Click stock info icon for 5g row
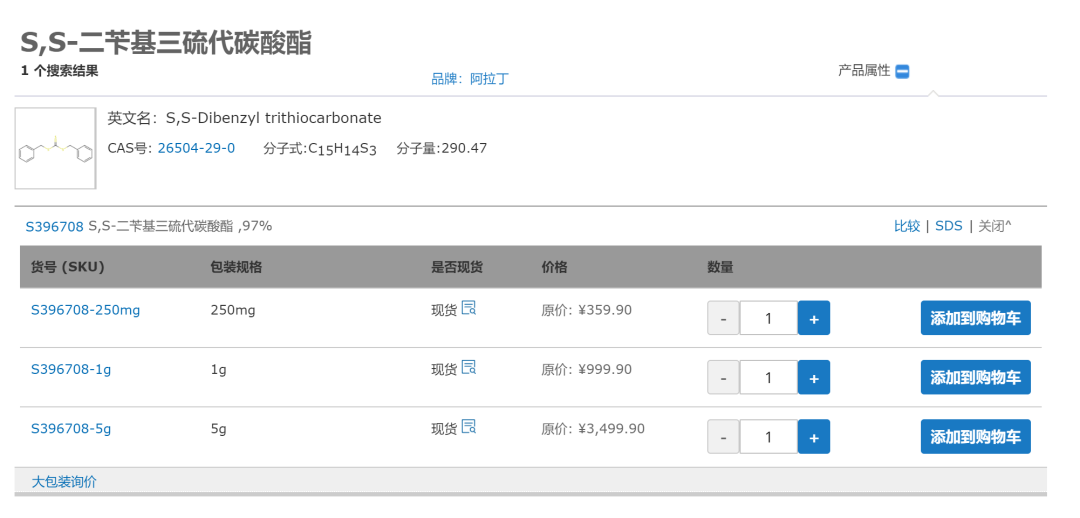Viewport: 1080px width, 518px height. tap(469, 427)
